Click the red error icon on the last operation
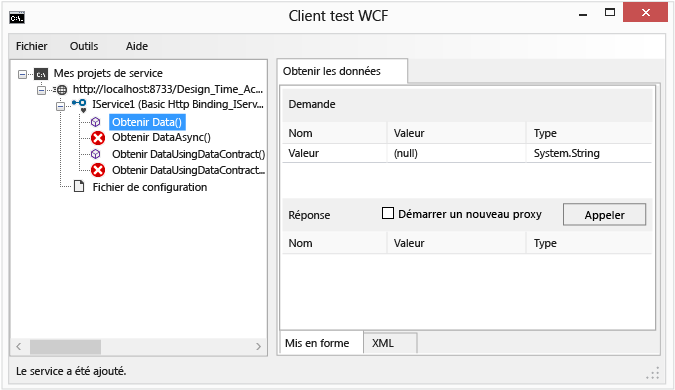This screenshot has height=390, width=675. click(98, 170)
